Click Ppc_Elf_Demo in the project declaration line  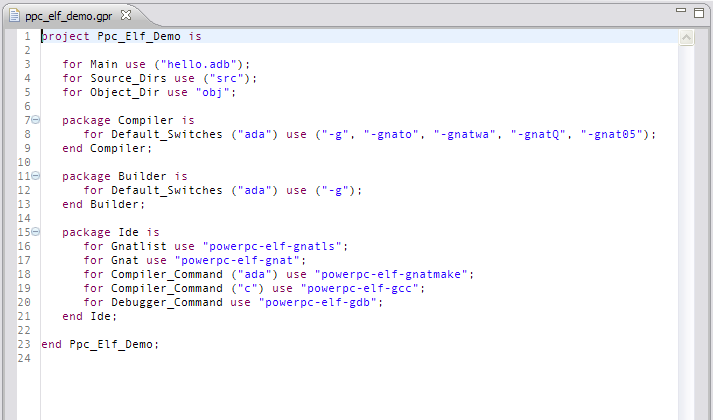139,36
